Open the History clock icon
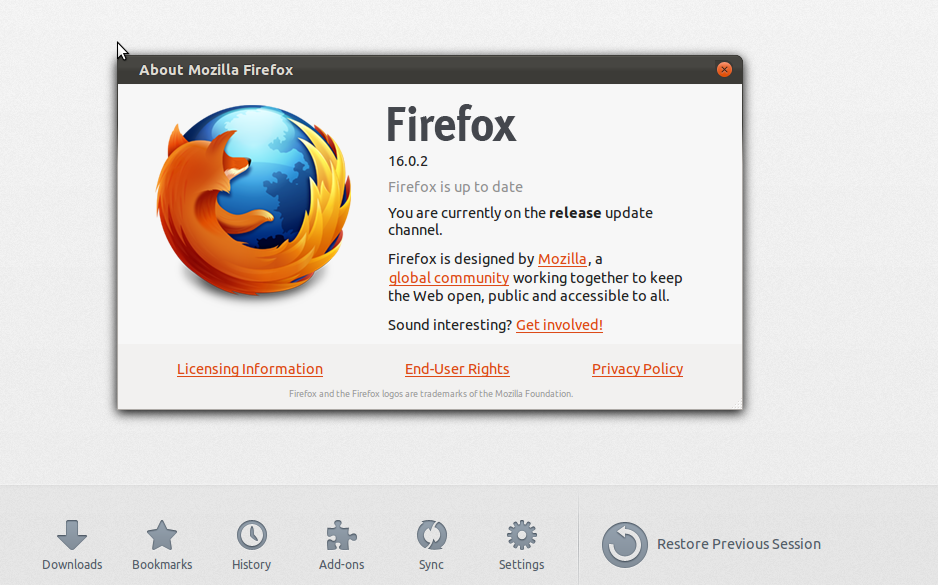This screenshot has height=585, width=938. coord(252,535)
